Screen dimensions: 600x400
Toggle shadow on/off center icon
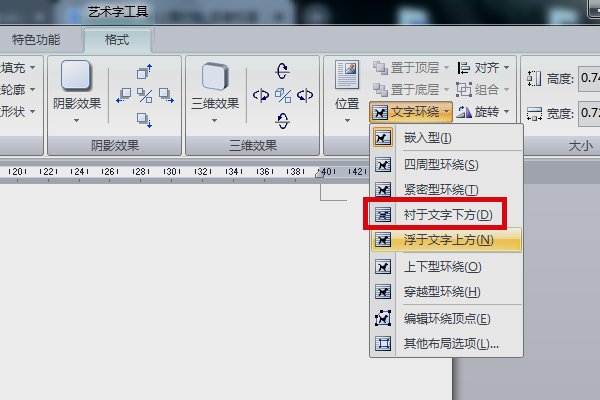(x=145, y=95)
